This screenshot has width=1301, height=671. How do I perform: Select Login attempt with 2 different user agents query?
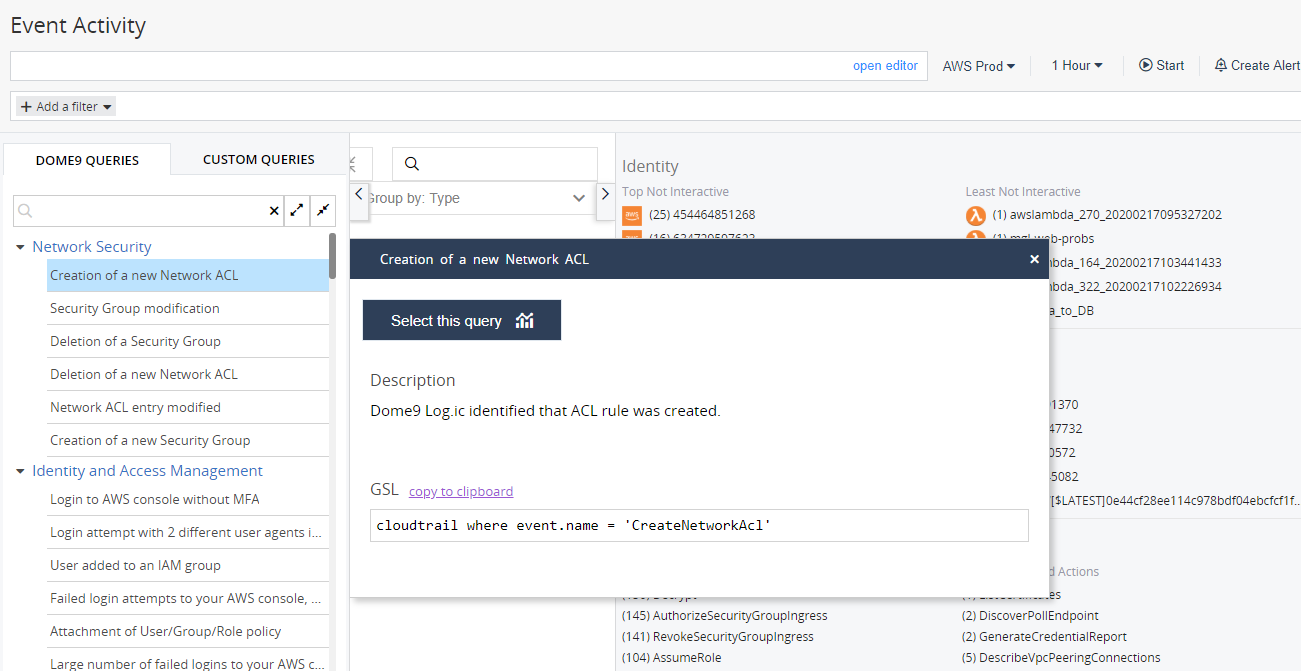[188, 532]
